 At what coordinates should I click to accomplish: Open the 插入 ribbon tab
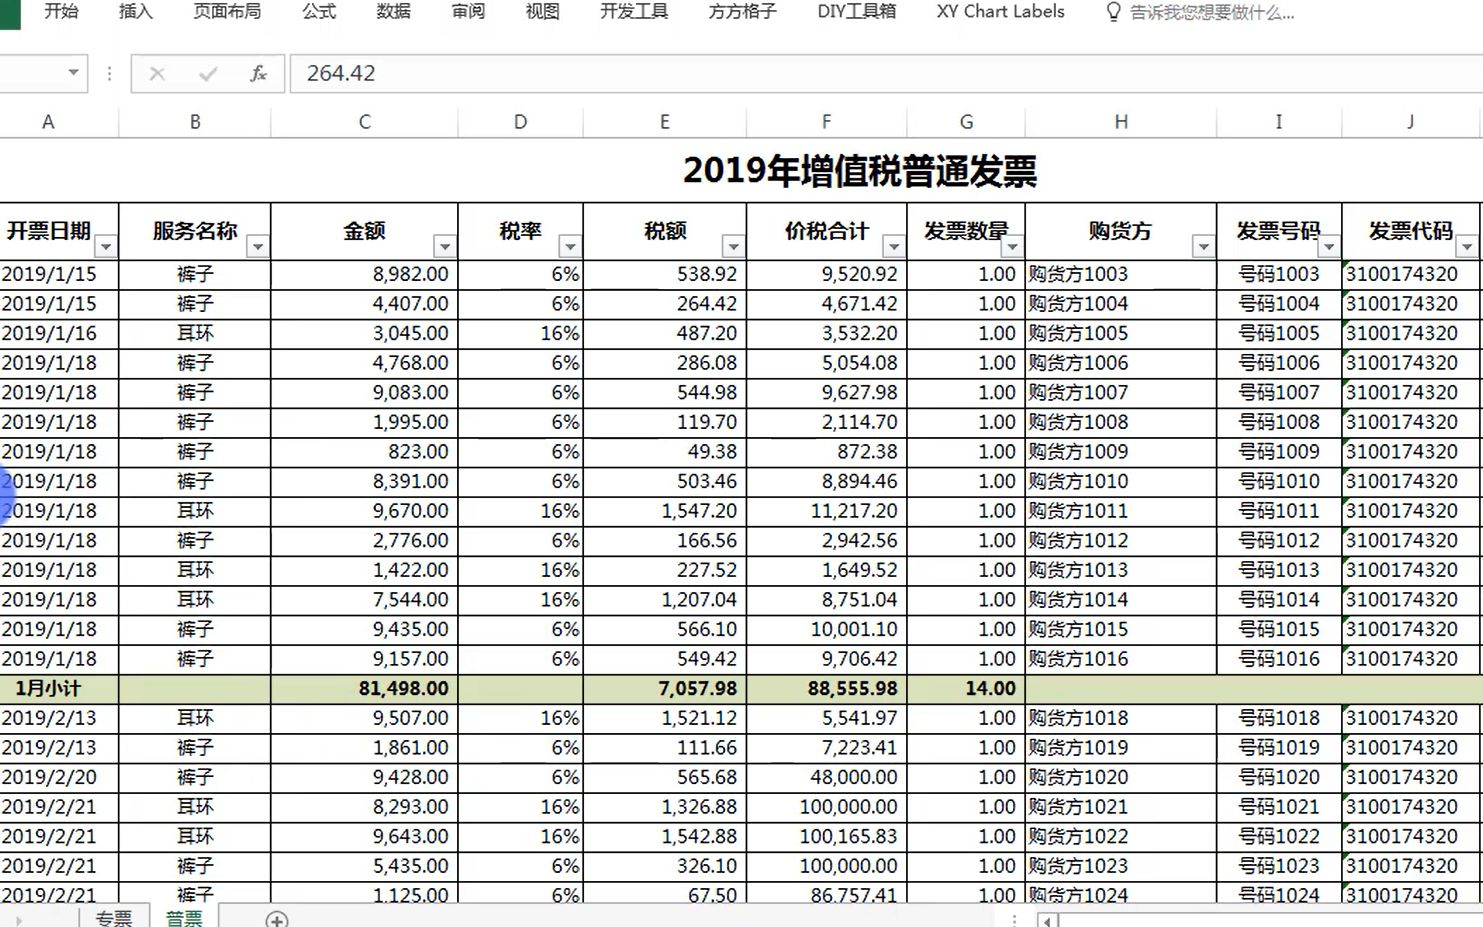coord(135,12)
